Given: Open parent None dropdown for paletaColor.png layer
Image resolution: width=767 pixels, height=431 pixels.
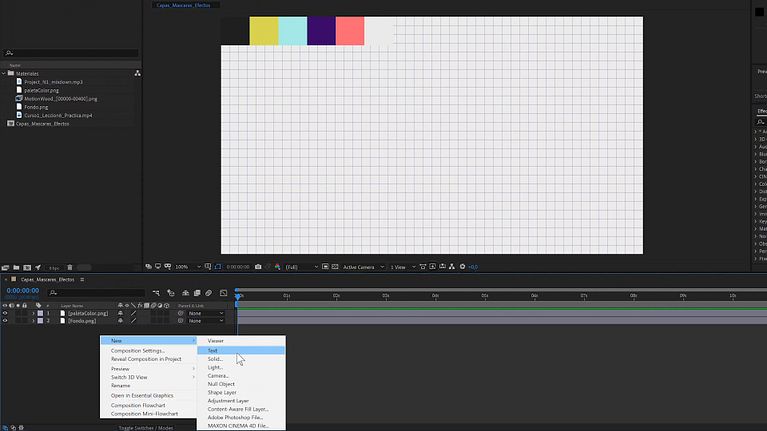Looking at the screenshot, I should (207, 313).
